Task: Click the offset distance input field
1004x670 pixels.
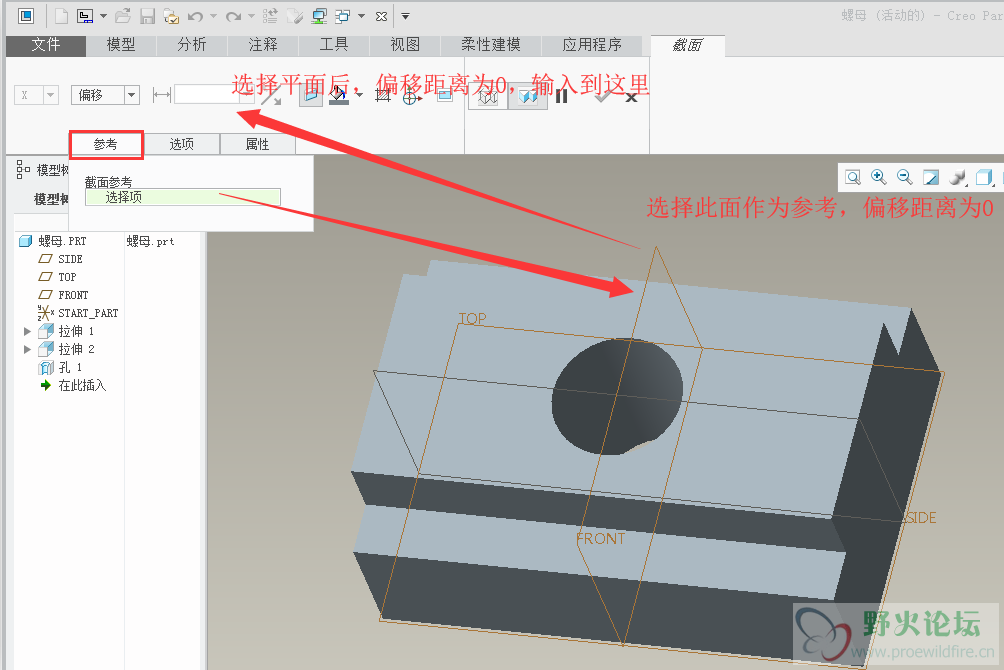Action: pos(207,95)
